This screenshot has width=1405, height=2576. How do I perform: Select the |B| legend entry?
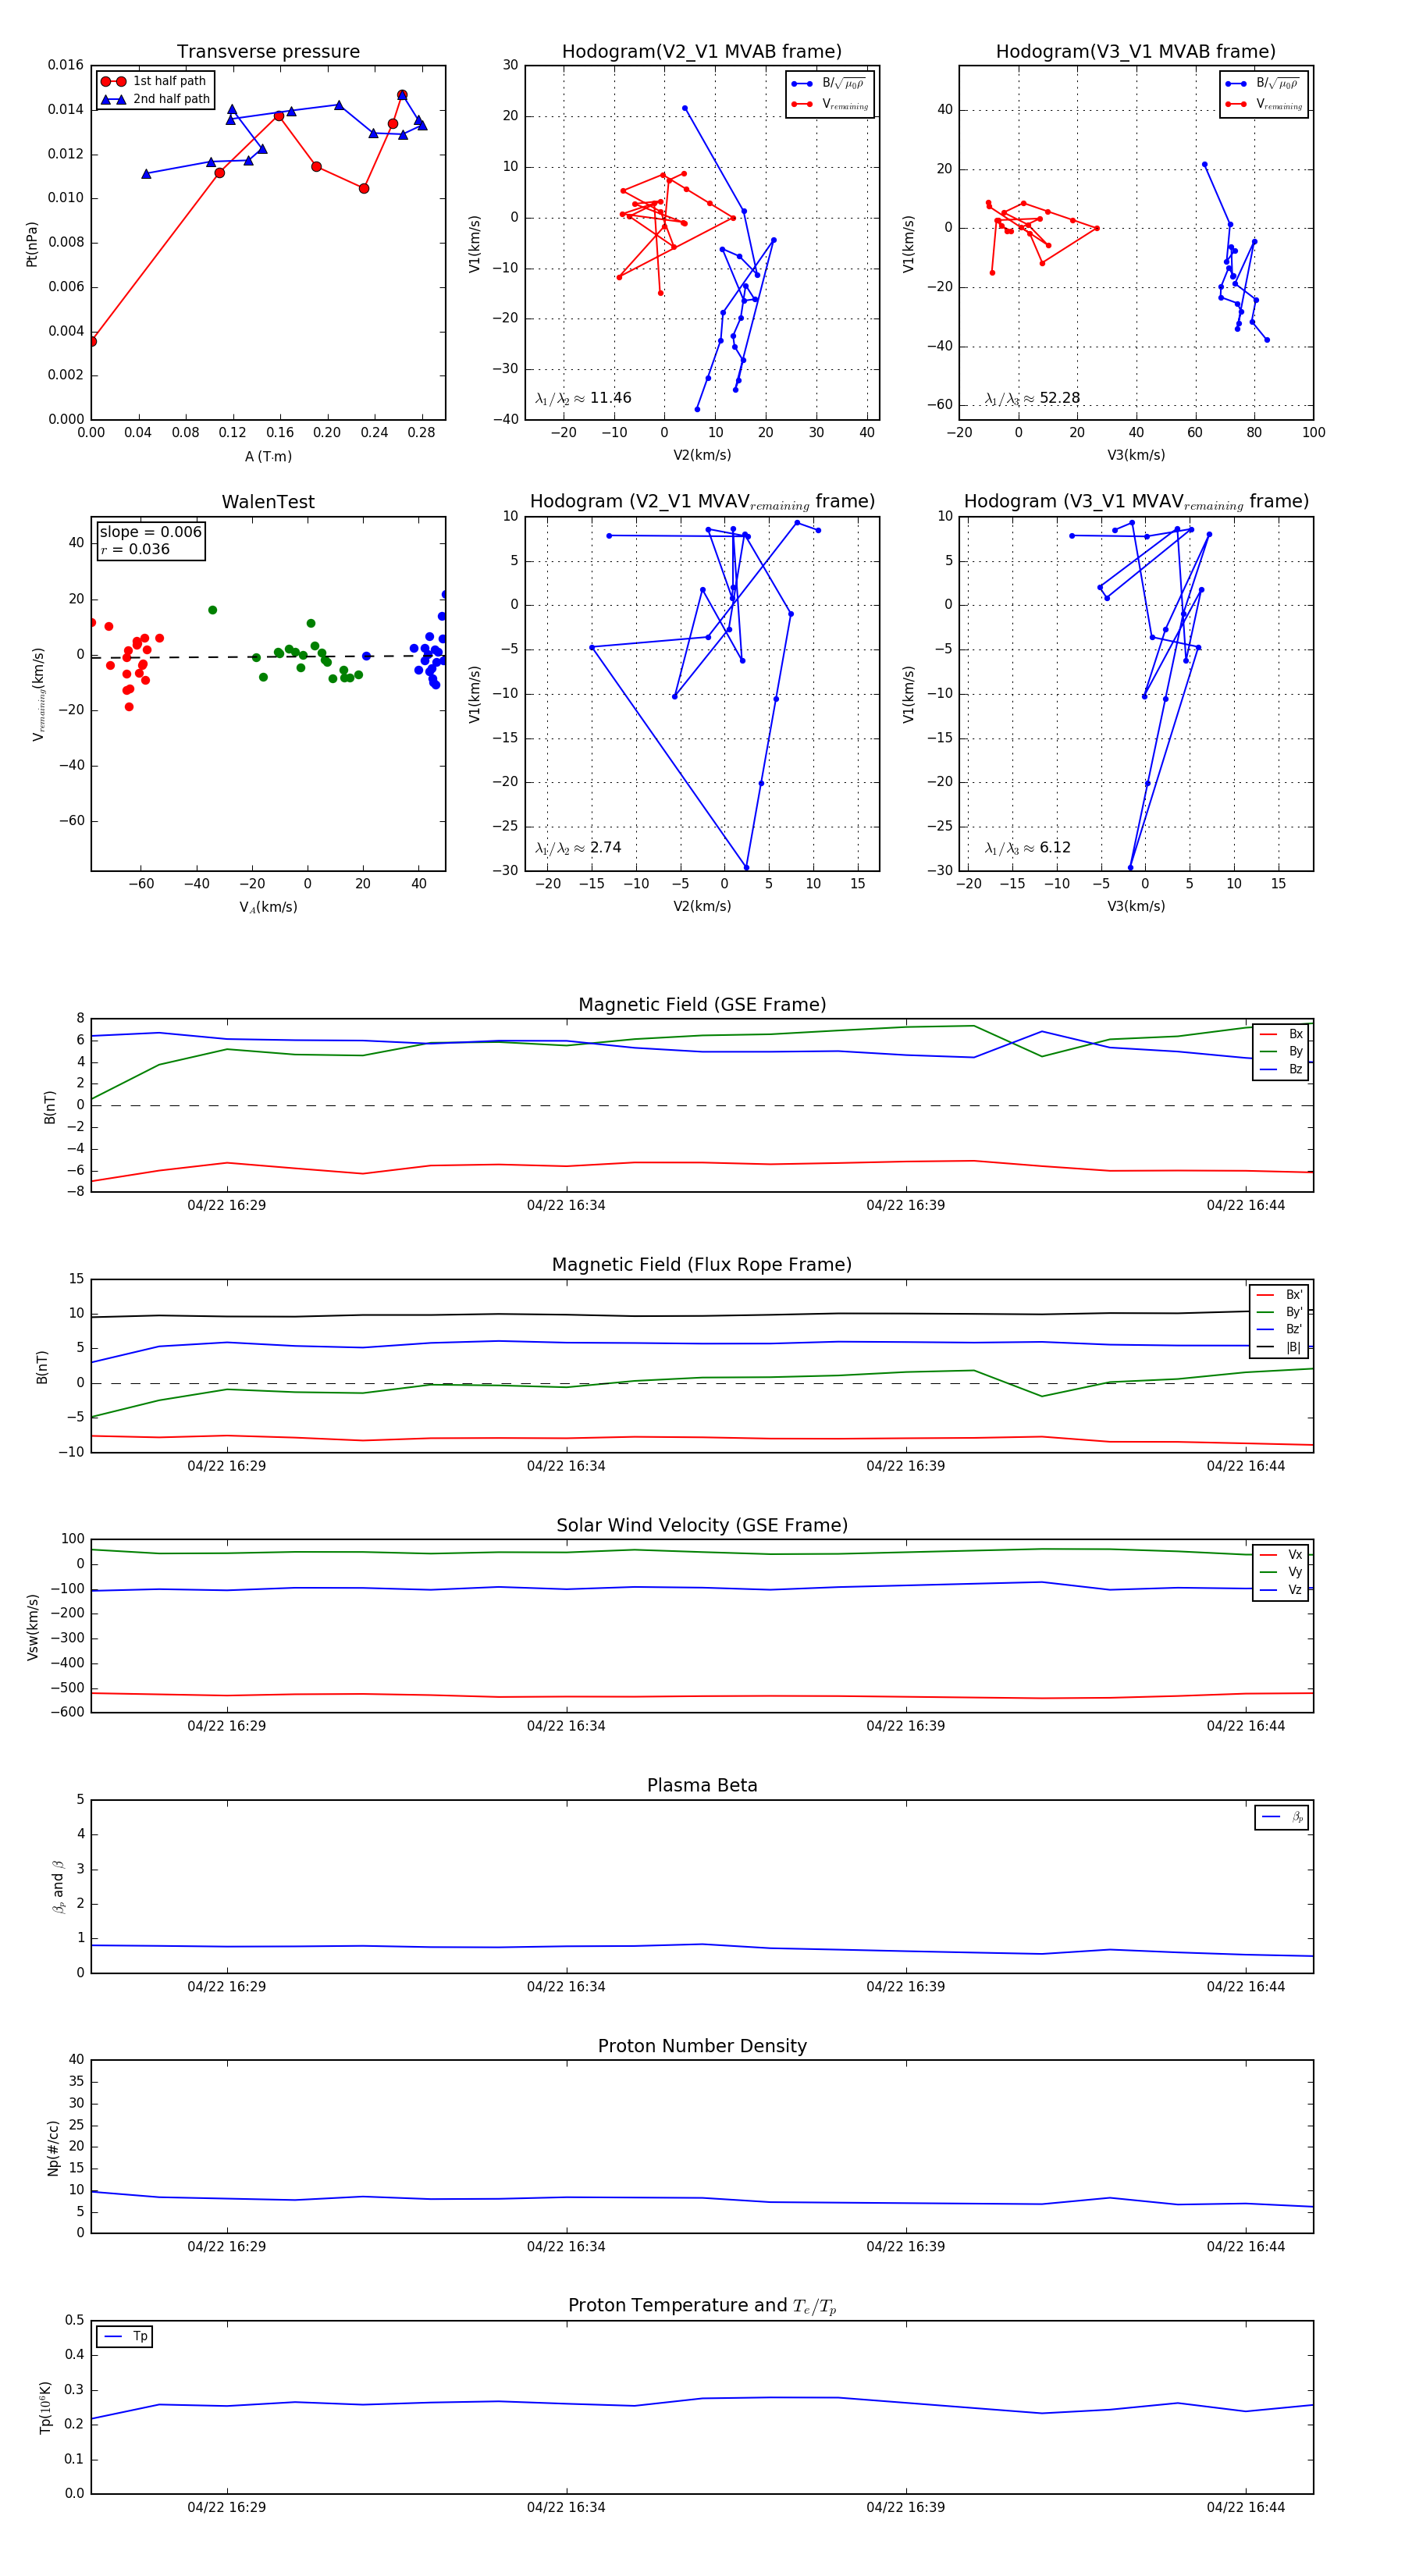[x=1280, y=1347]
